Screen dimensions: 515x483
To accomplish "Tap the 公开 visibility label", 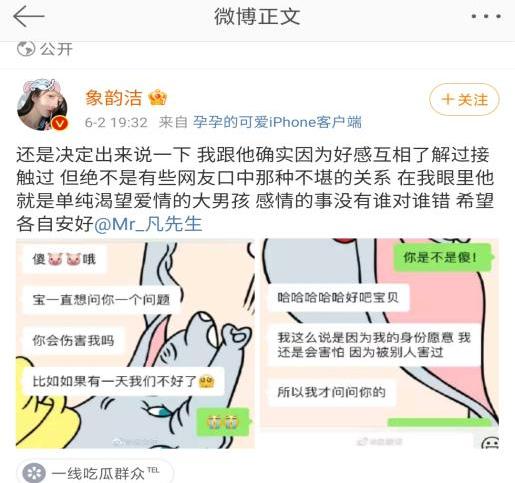I will coord(56,49).
